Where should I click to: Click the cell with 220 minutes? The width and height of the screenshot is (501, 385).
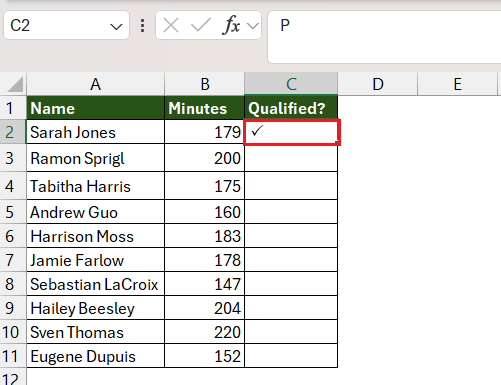coord(205,332)
